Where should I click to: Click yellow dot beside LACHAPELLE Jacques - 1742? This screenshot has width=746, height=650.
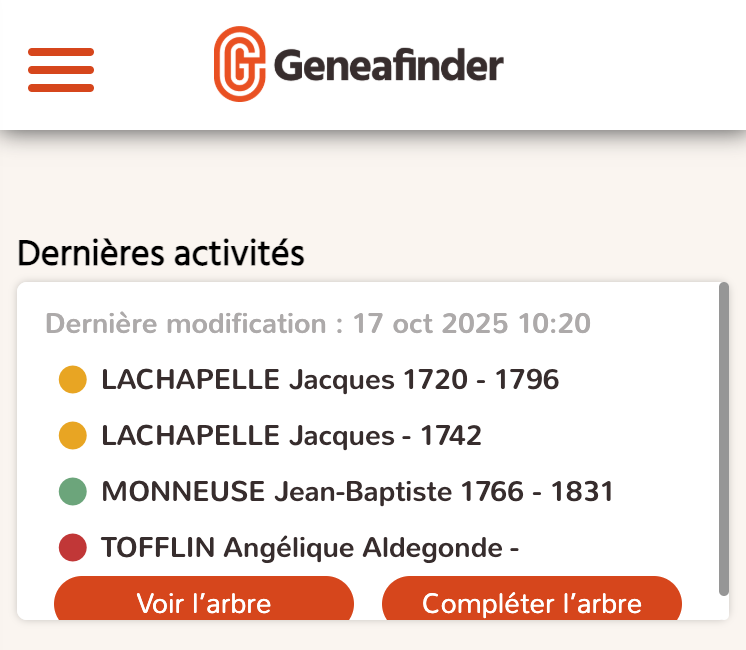point(73,436)
